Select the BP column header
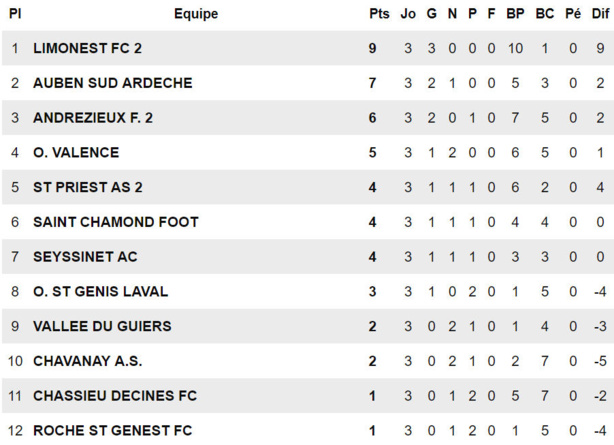The image size is (614, 445). 515,14
